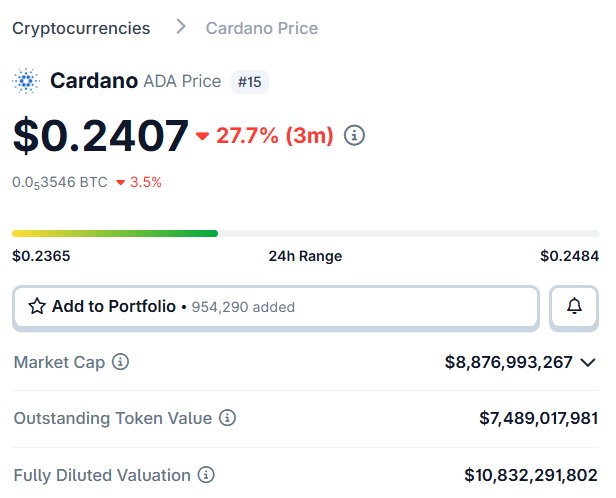Click the Cardano logo icon

(x=26, y=81)
